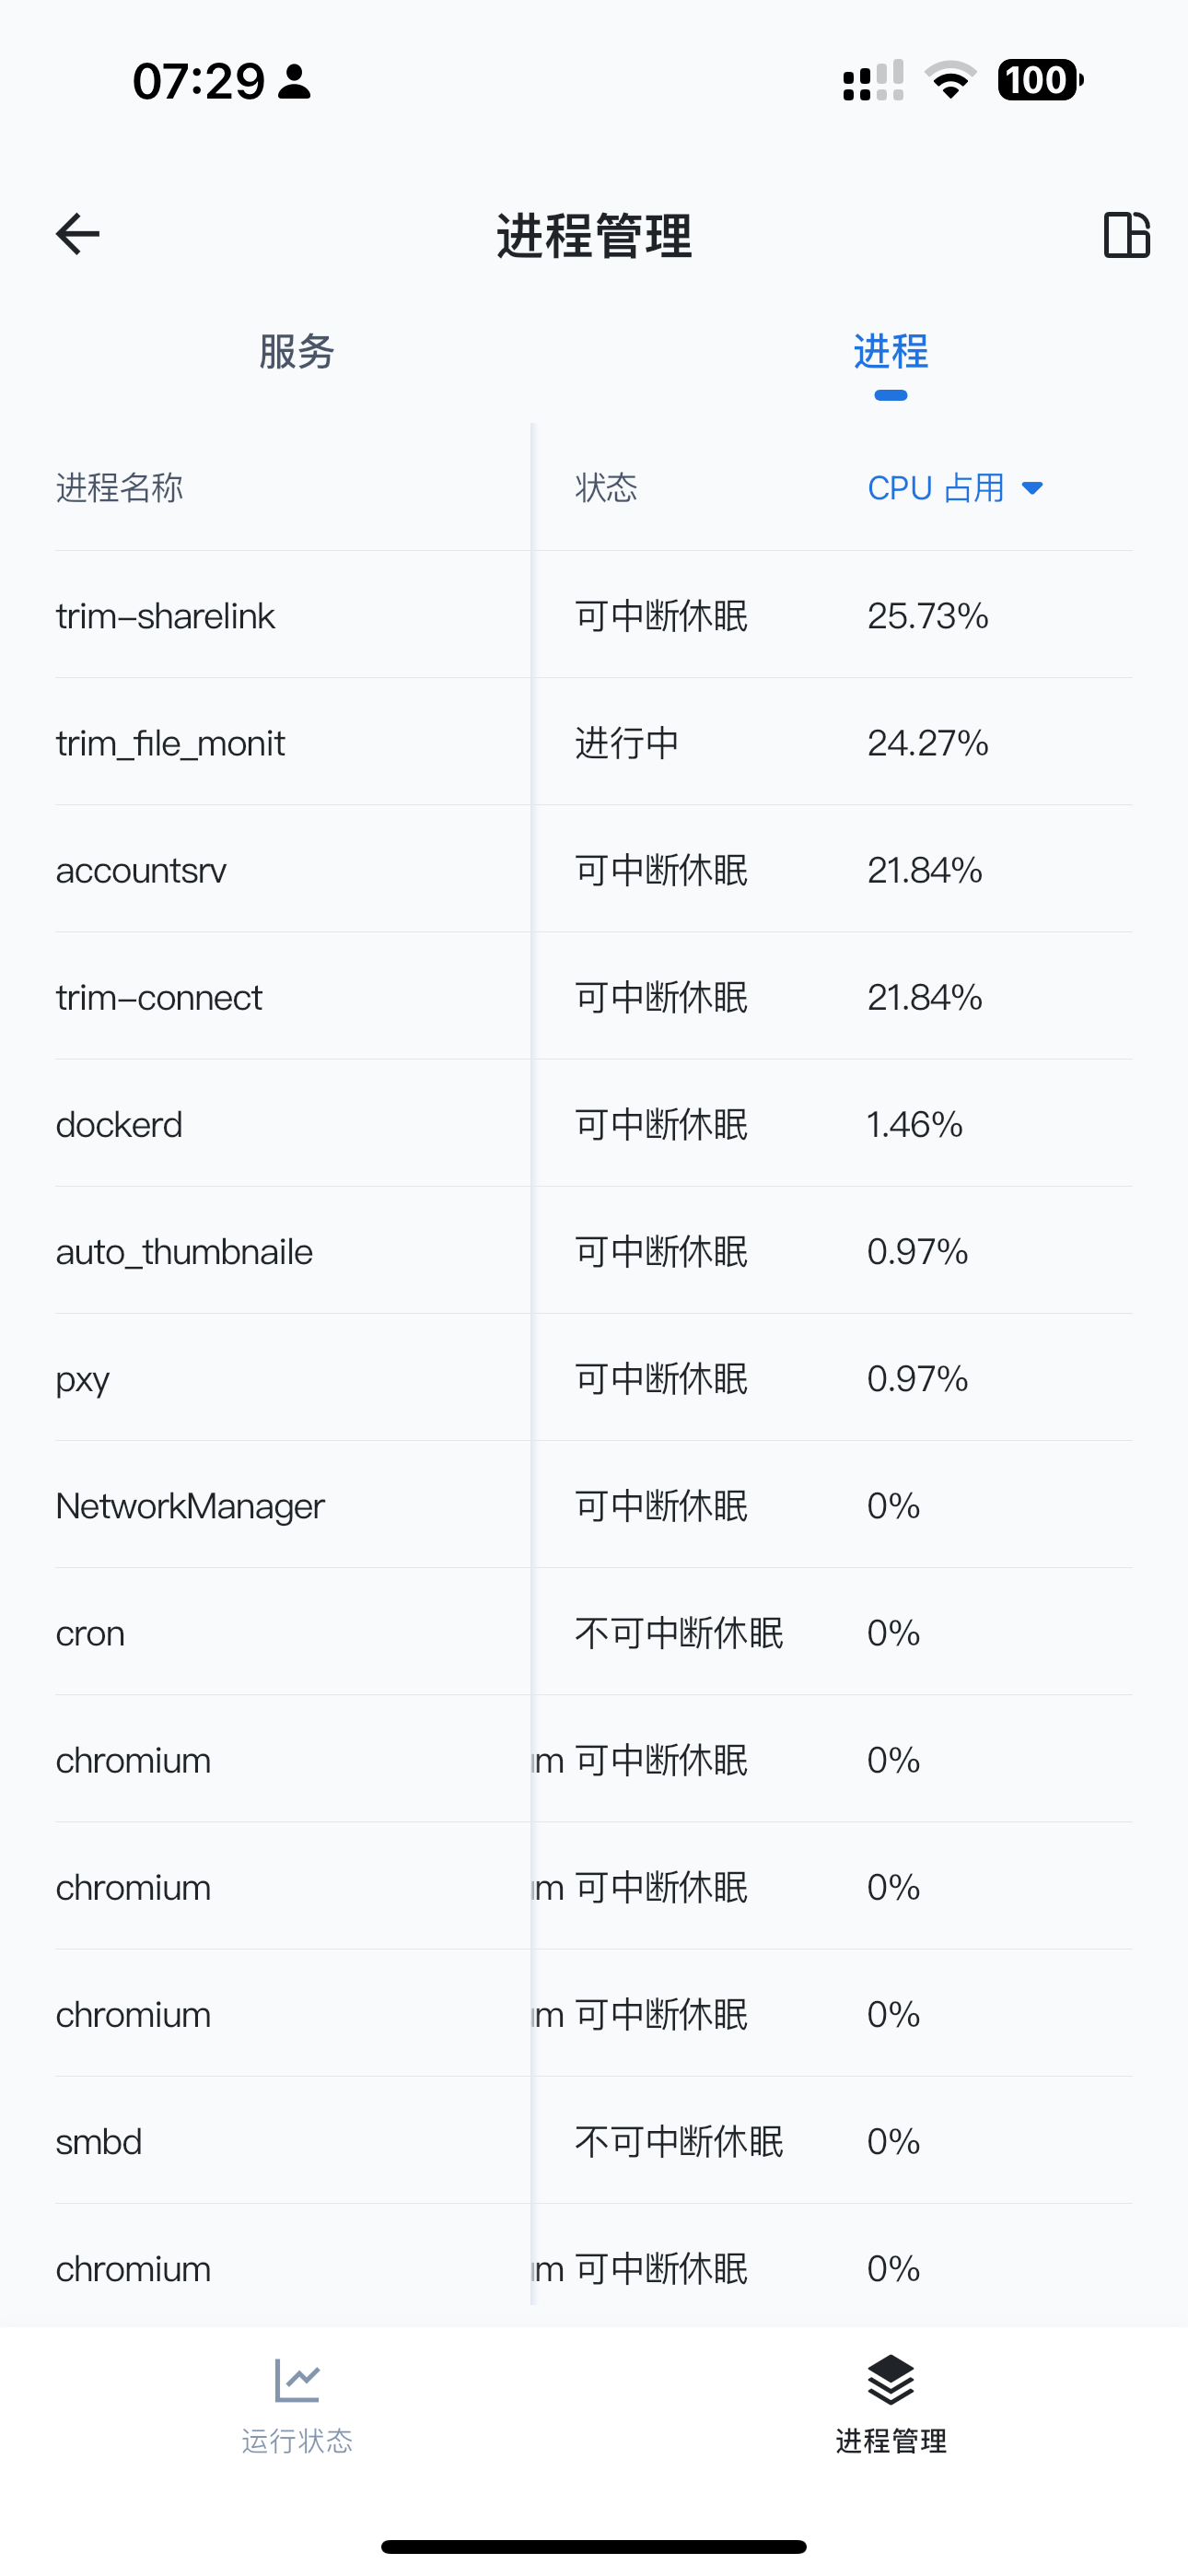Image resolution: width=1188 pixels, height=2576 pixels.
Task: Tap the battery indicator showing 100
Action: click(x=1040, y=80)
